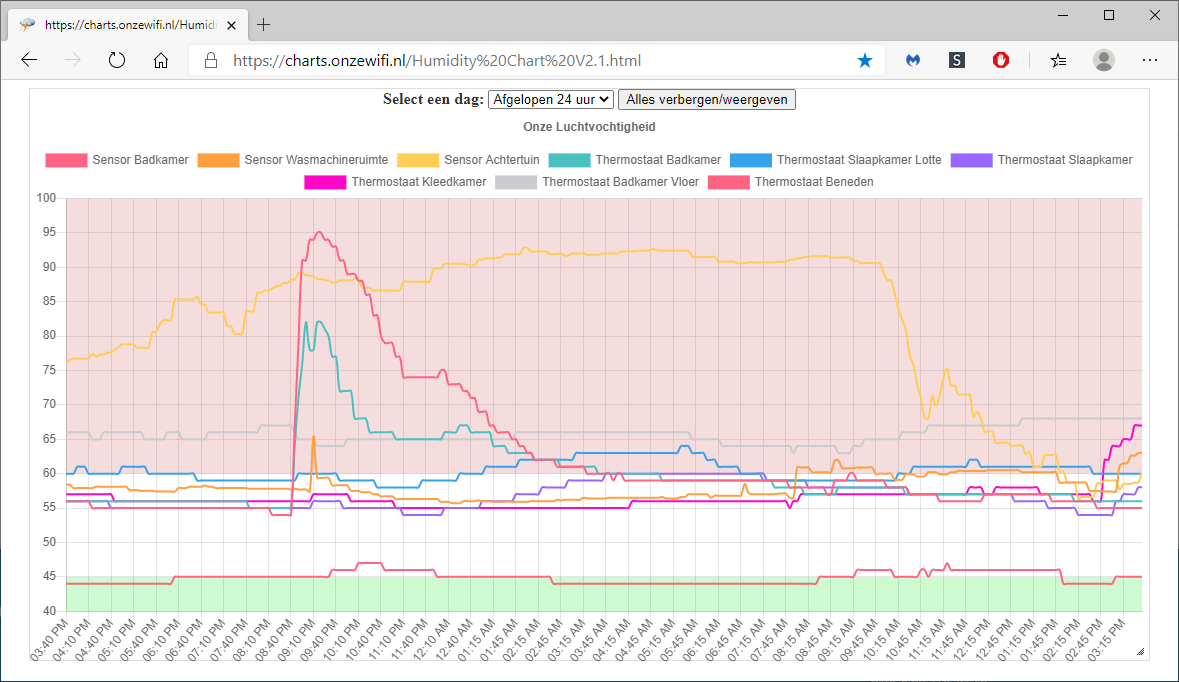Image resolution: width=1179 pixels, height=682 pixels.
Task: Open the favorites list
Action: [1059, 60]
